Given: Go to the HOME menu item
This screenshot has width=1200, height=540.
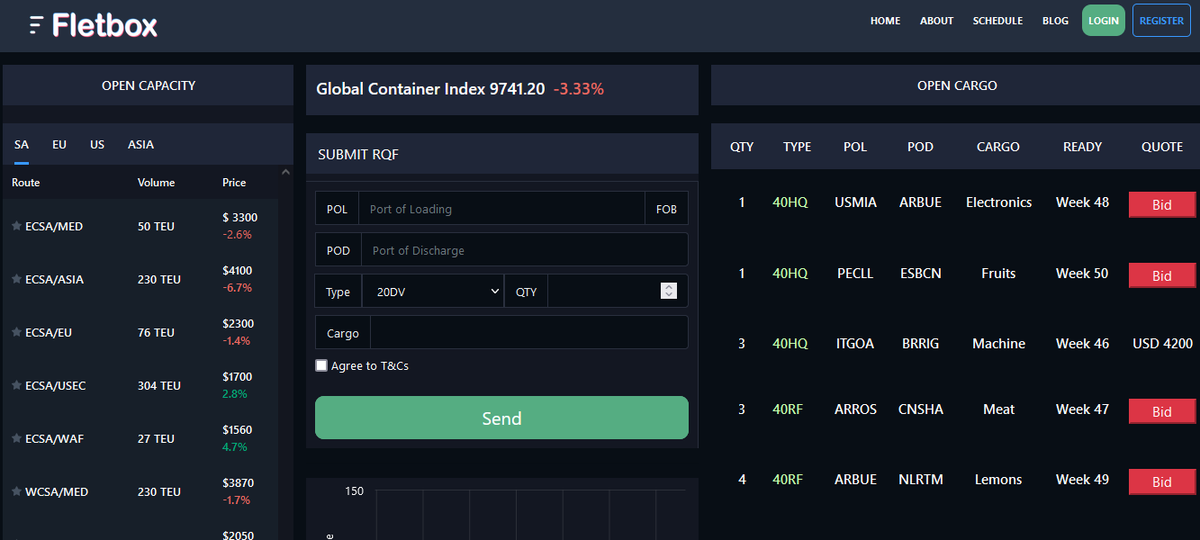Looking at the screenshot, I should point(885,21).
